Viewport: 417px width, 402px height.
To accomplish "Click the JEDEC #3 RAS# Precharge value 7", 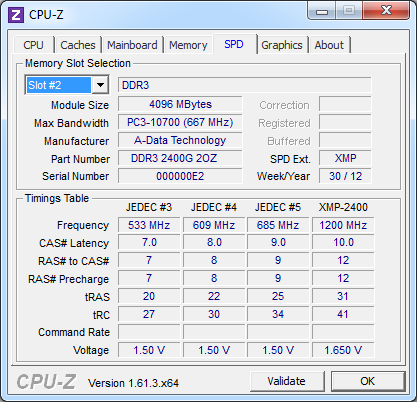I will 149,278.
